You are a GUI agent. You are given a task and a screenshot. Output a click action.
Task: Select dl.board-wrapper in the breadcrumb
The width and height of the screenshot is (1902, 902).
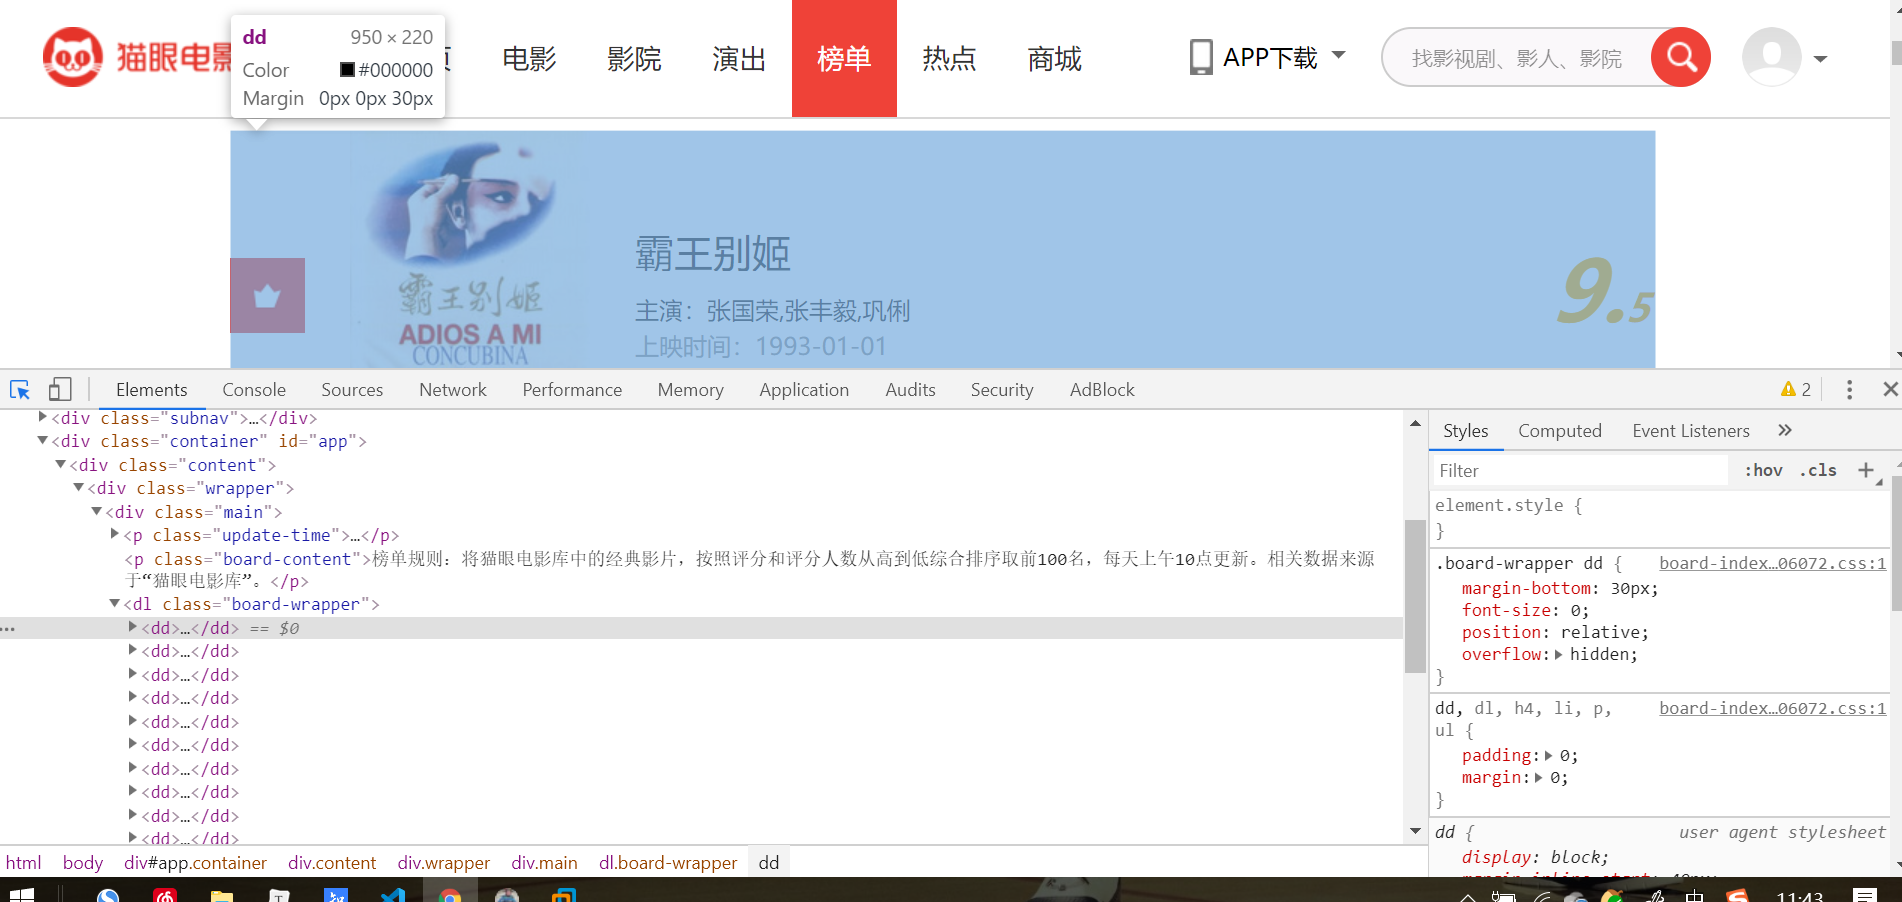pos(668,862)
